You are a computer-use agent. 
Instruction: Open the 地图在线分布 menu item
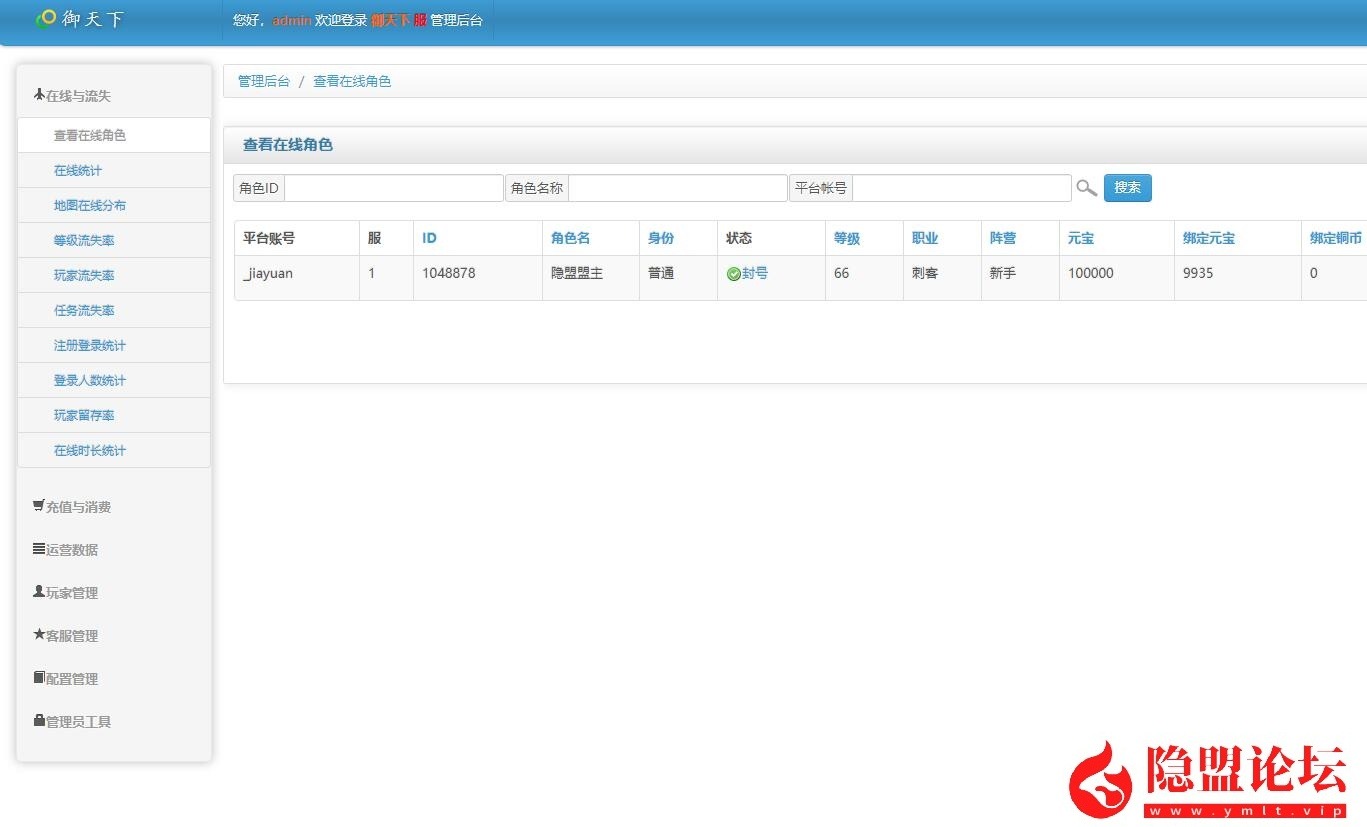84,205
